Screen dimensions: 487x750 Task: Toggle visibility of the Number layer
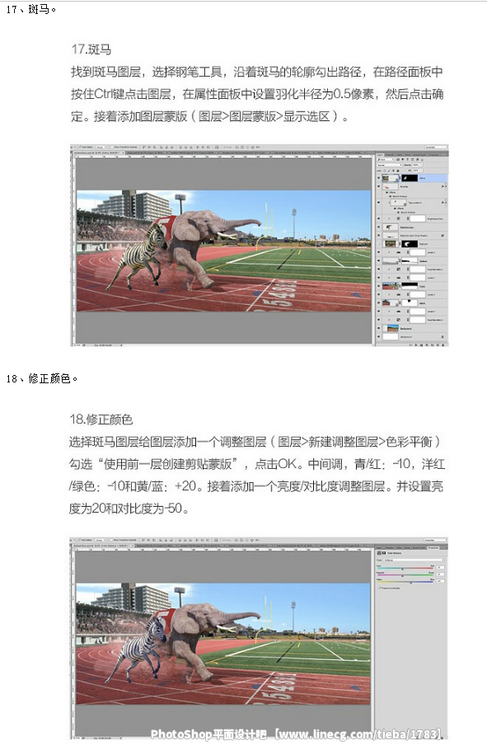tap(378, 186)
